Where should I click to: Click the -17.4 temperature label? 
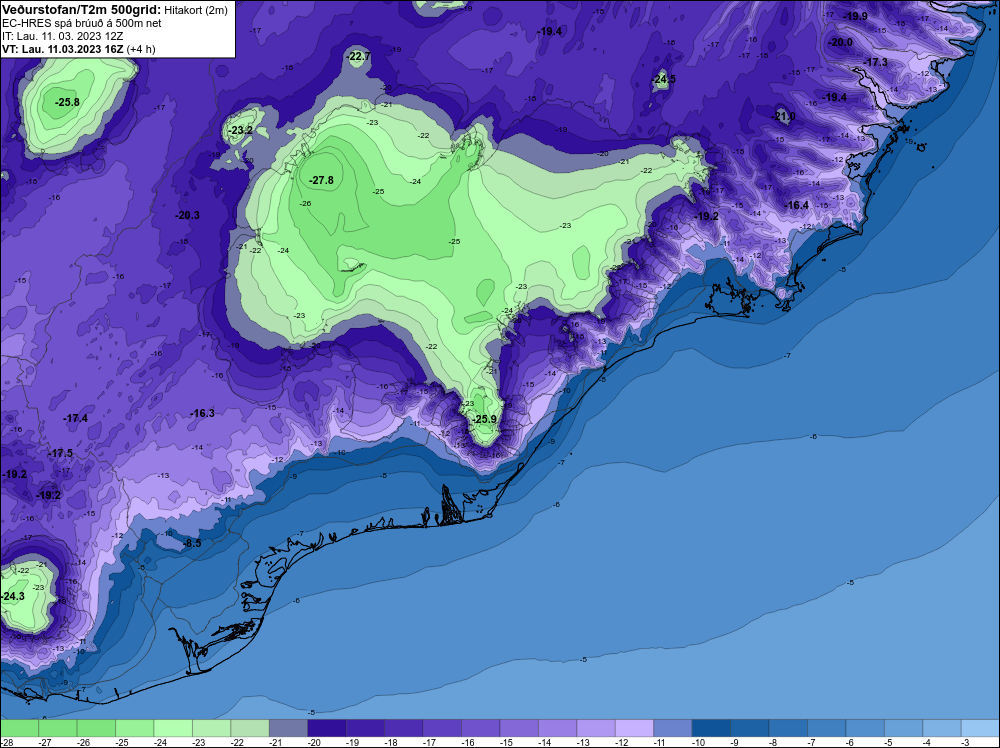pos(75,418)
